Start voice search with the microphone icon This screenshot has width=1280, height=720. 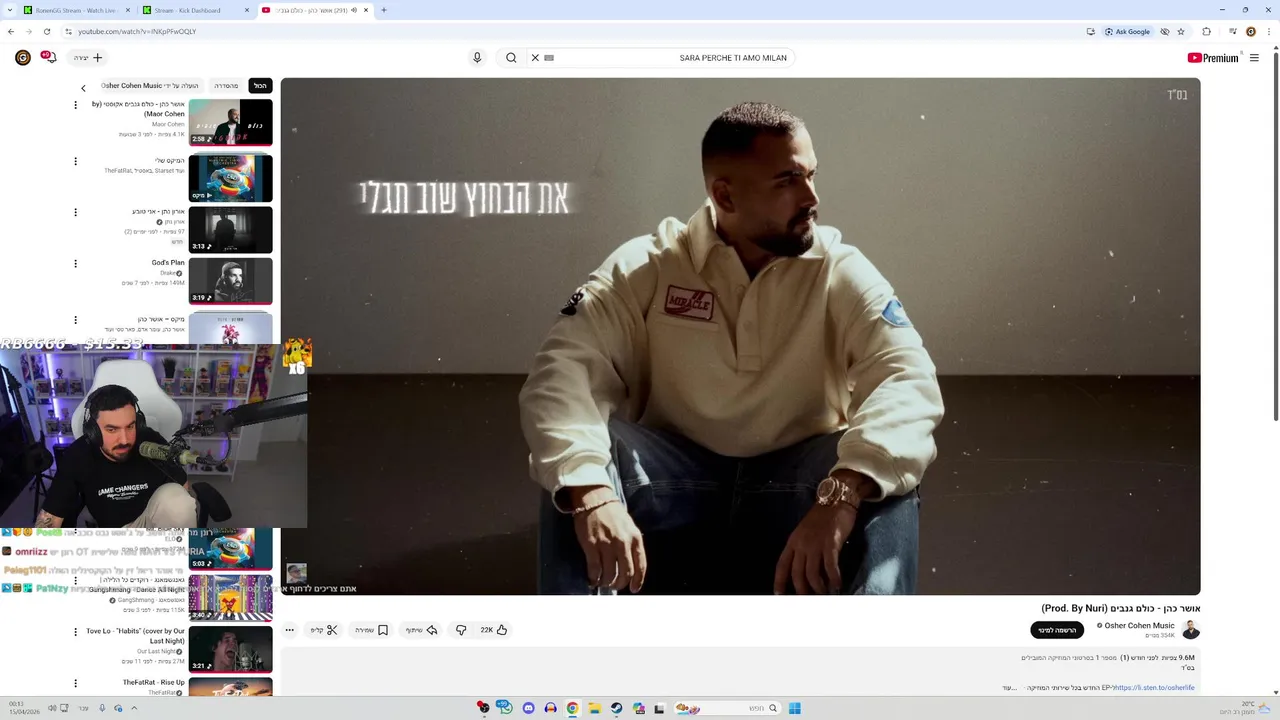[477, 58]
